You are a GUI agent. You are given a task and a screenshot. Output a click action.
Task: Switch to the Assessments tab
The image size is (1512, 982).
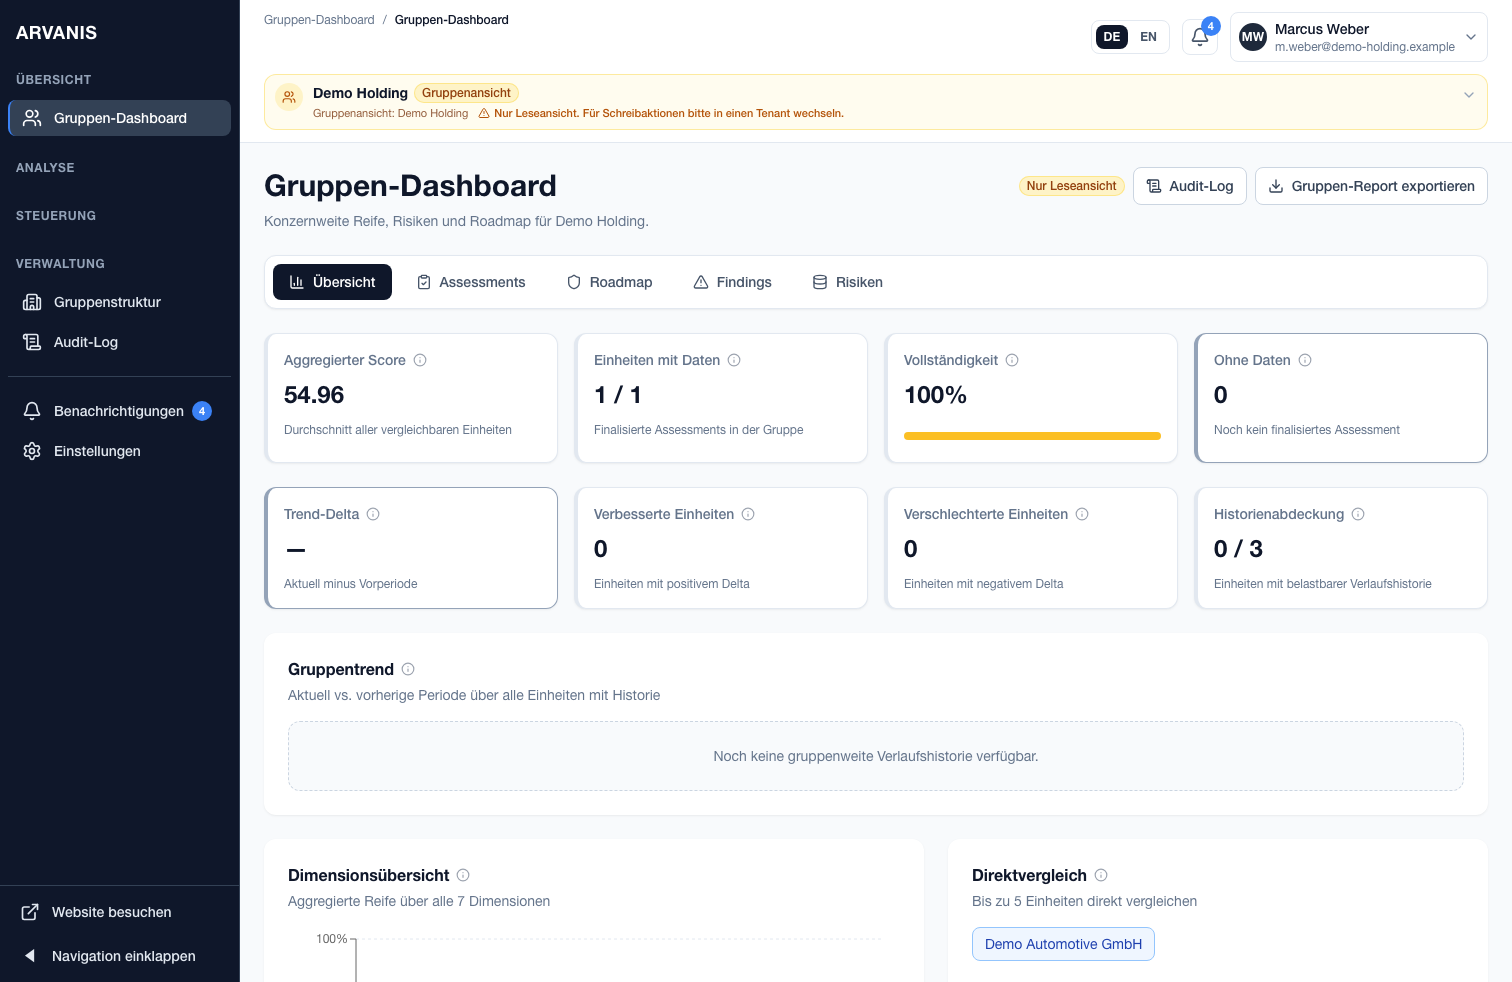pyautogui.click(x=471, y=282)
